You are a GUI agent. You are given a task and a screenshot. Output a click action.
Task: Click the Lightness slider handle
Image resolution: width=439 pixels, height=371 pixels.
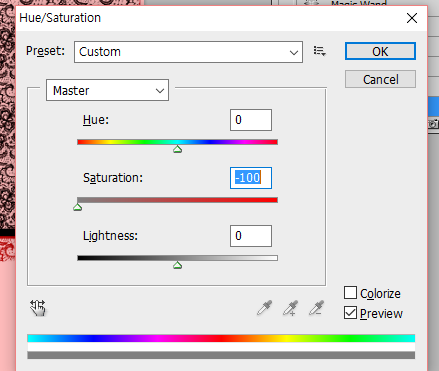tap(177, 265)
